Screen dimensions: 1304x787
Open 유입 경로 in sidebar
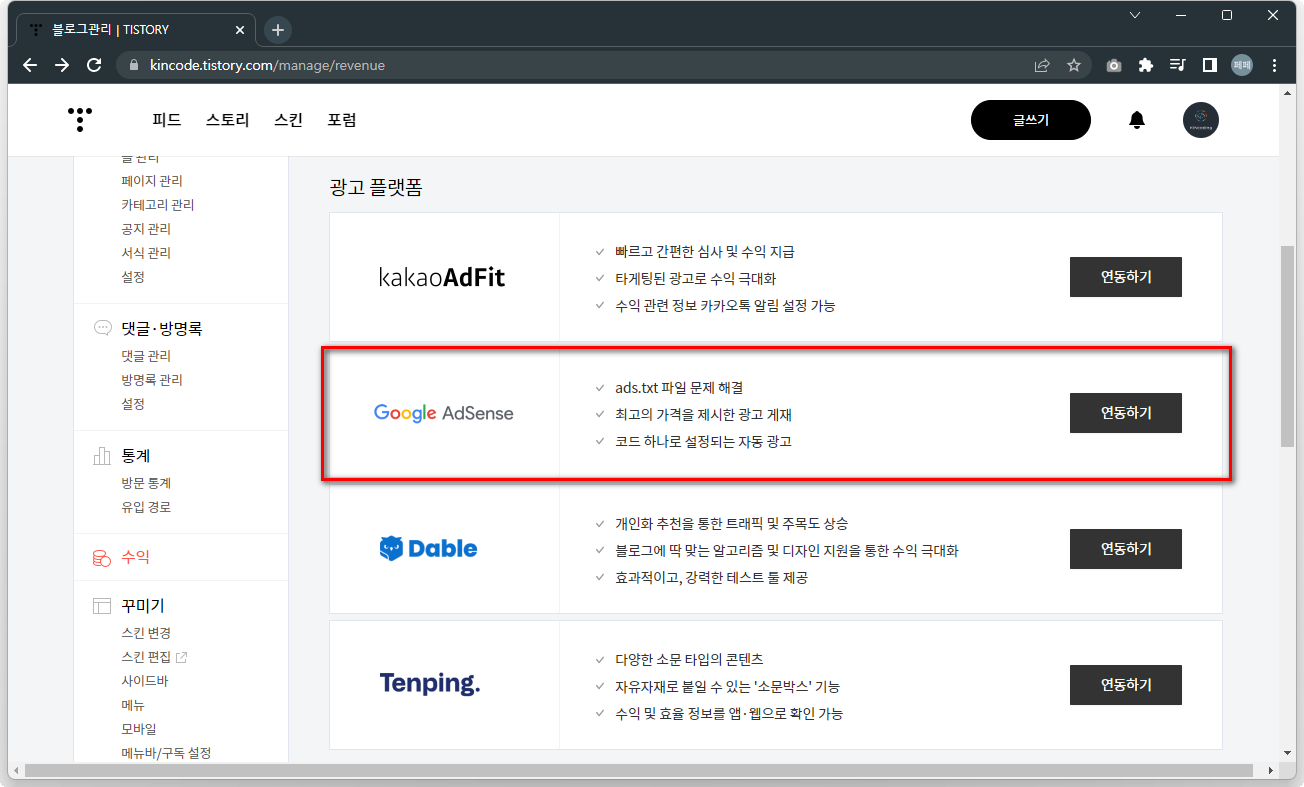pyautogui.click(x=146, y=507)
